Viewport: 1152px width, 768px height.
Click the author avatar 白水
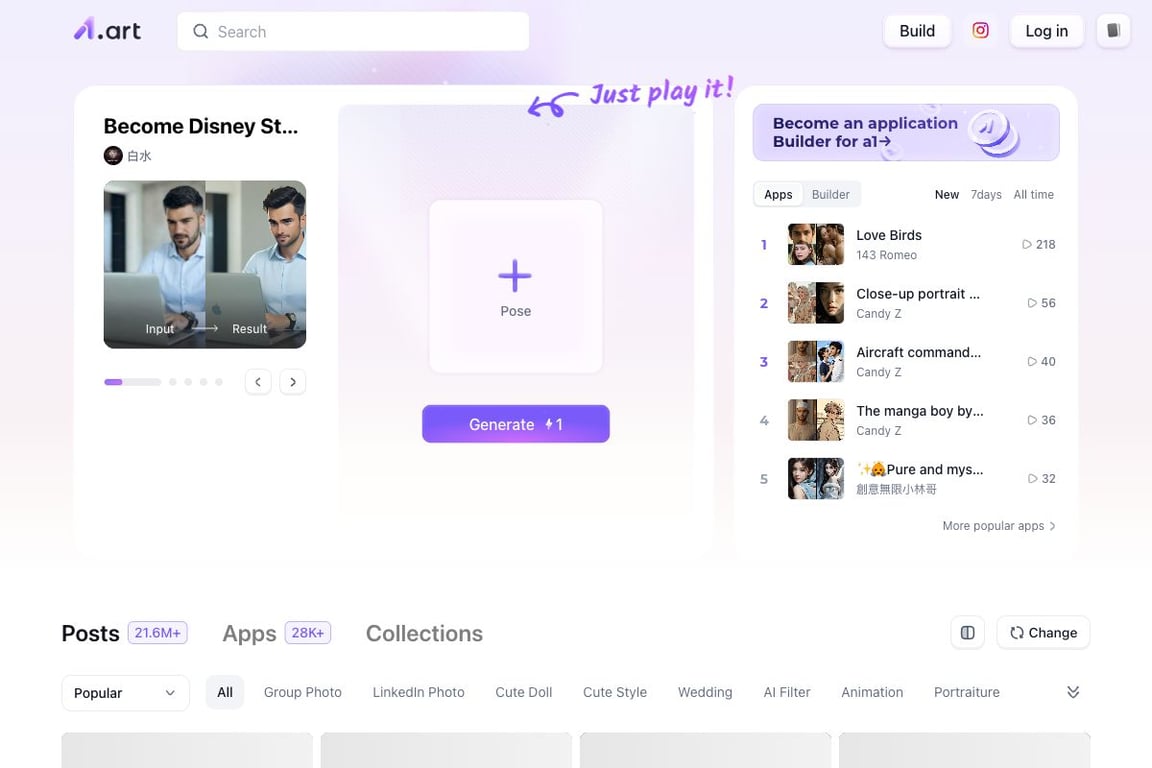click(x=113, y=156)
